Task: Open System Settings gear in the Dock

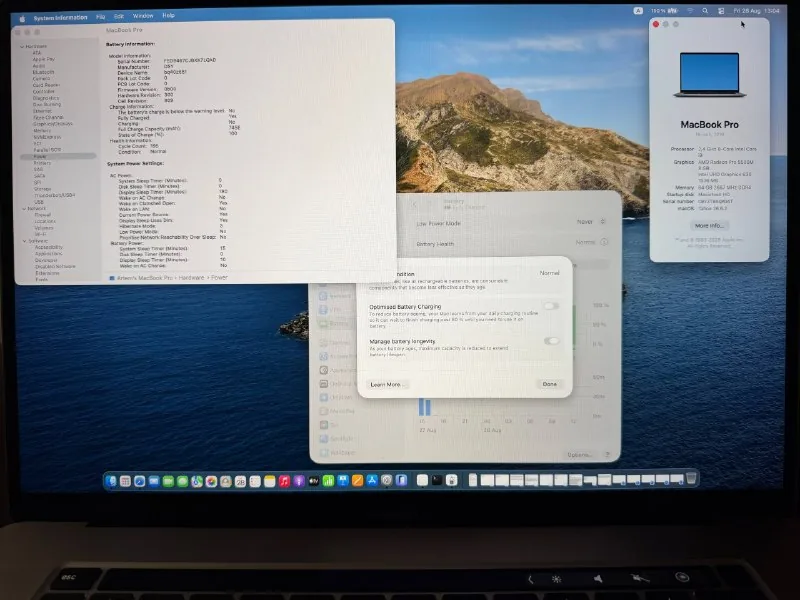Action: coord(387,481)
